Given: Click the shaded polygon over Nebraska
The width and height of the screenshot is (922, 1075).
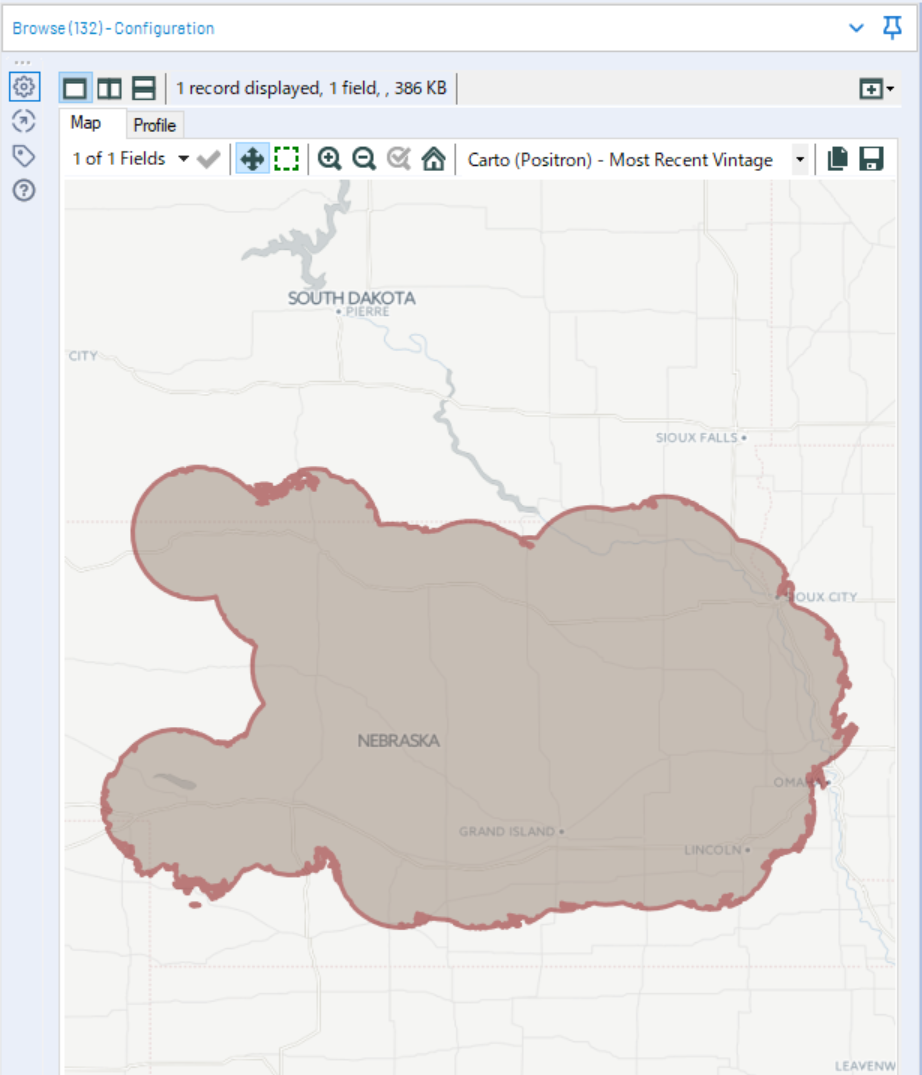Looking at the screenshot, I should [x=500, y=700].
